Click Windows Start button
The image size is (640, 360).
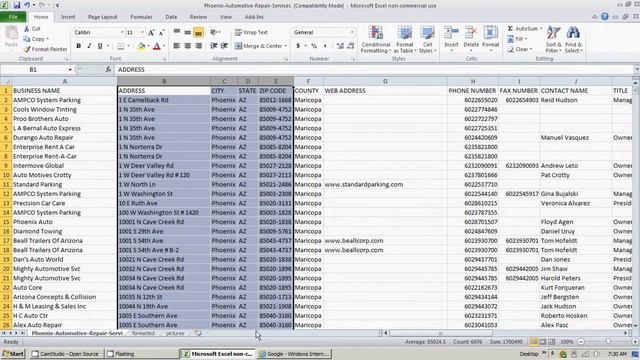pos(13,354)
